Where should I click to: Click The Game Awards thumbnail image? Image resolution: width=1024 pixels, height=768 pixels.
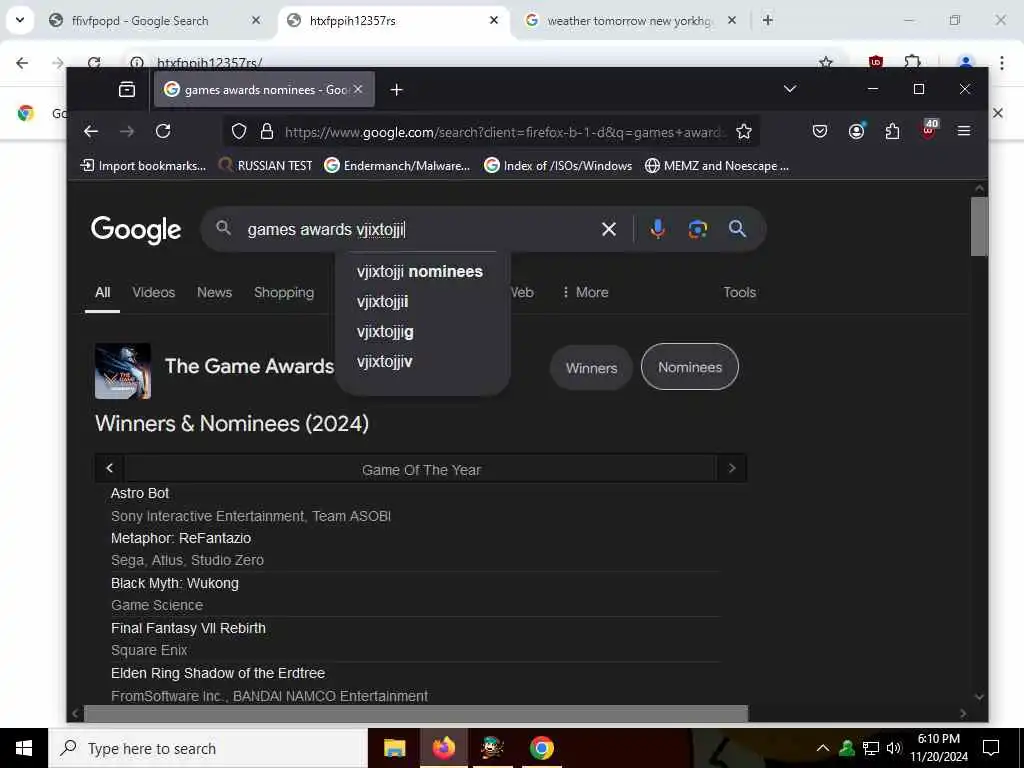123,371
